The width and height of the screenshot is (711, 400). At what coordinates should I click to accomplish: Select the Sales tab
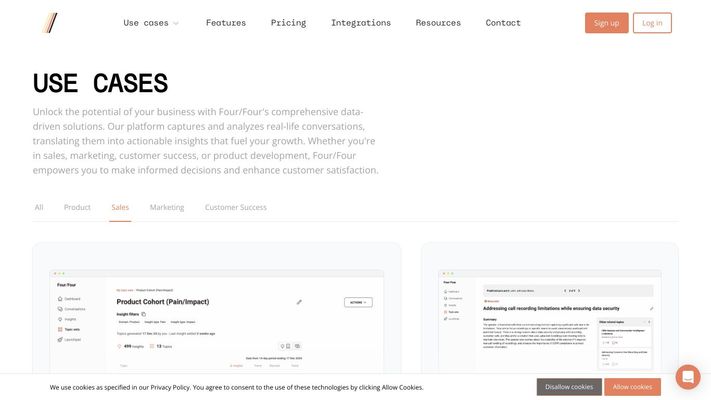tap(120, 207)
